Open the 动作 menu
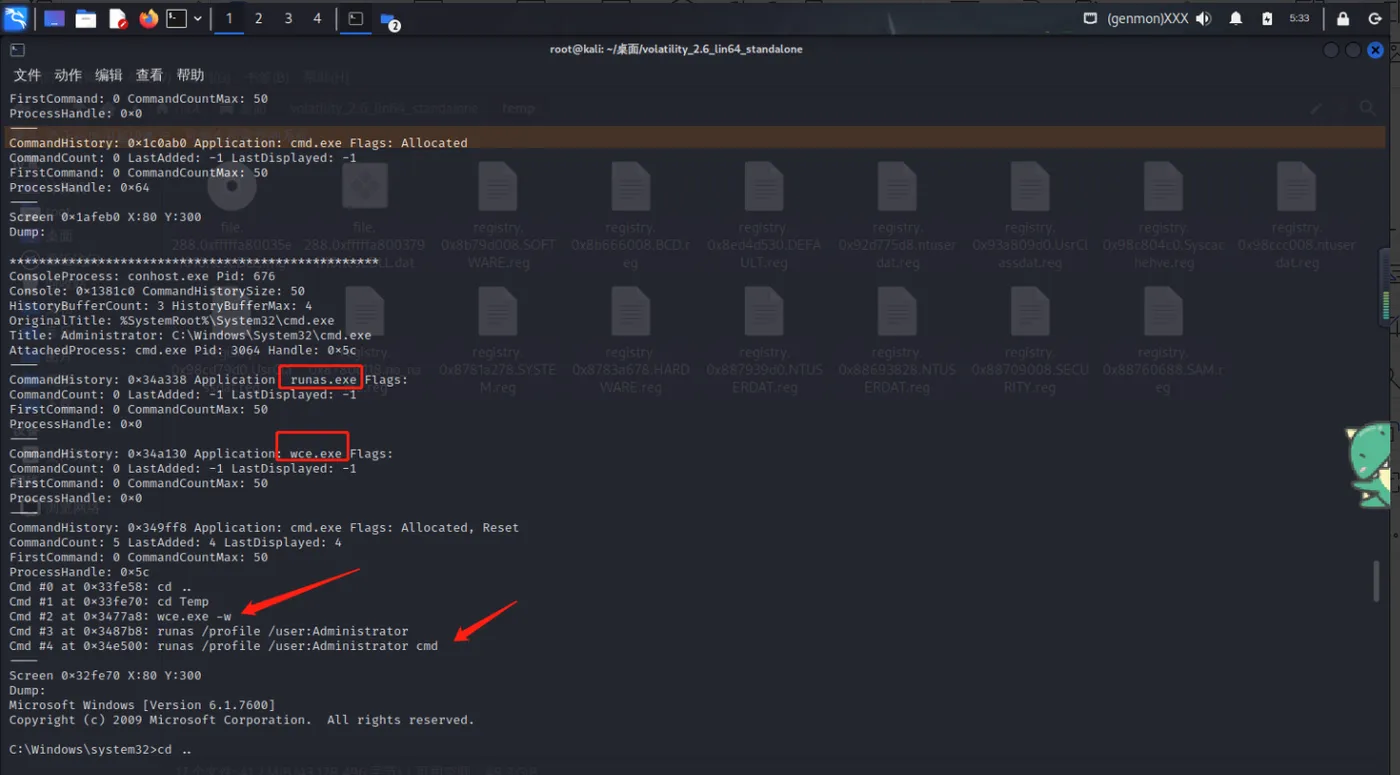 click(68, 75)
